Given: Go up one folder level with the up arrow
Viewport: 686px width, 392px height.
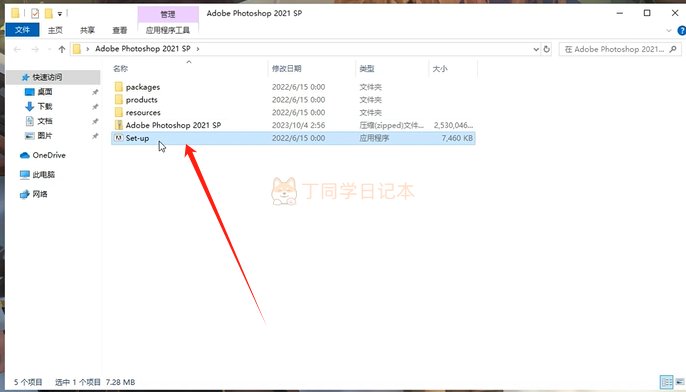Looking at the screenshot, I should click(x=62, y=49).
